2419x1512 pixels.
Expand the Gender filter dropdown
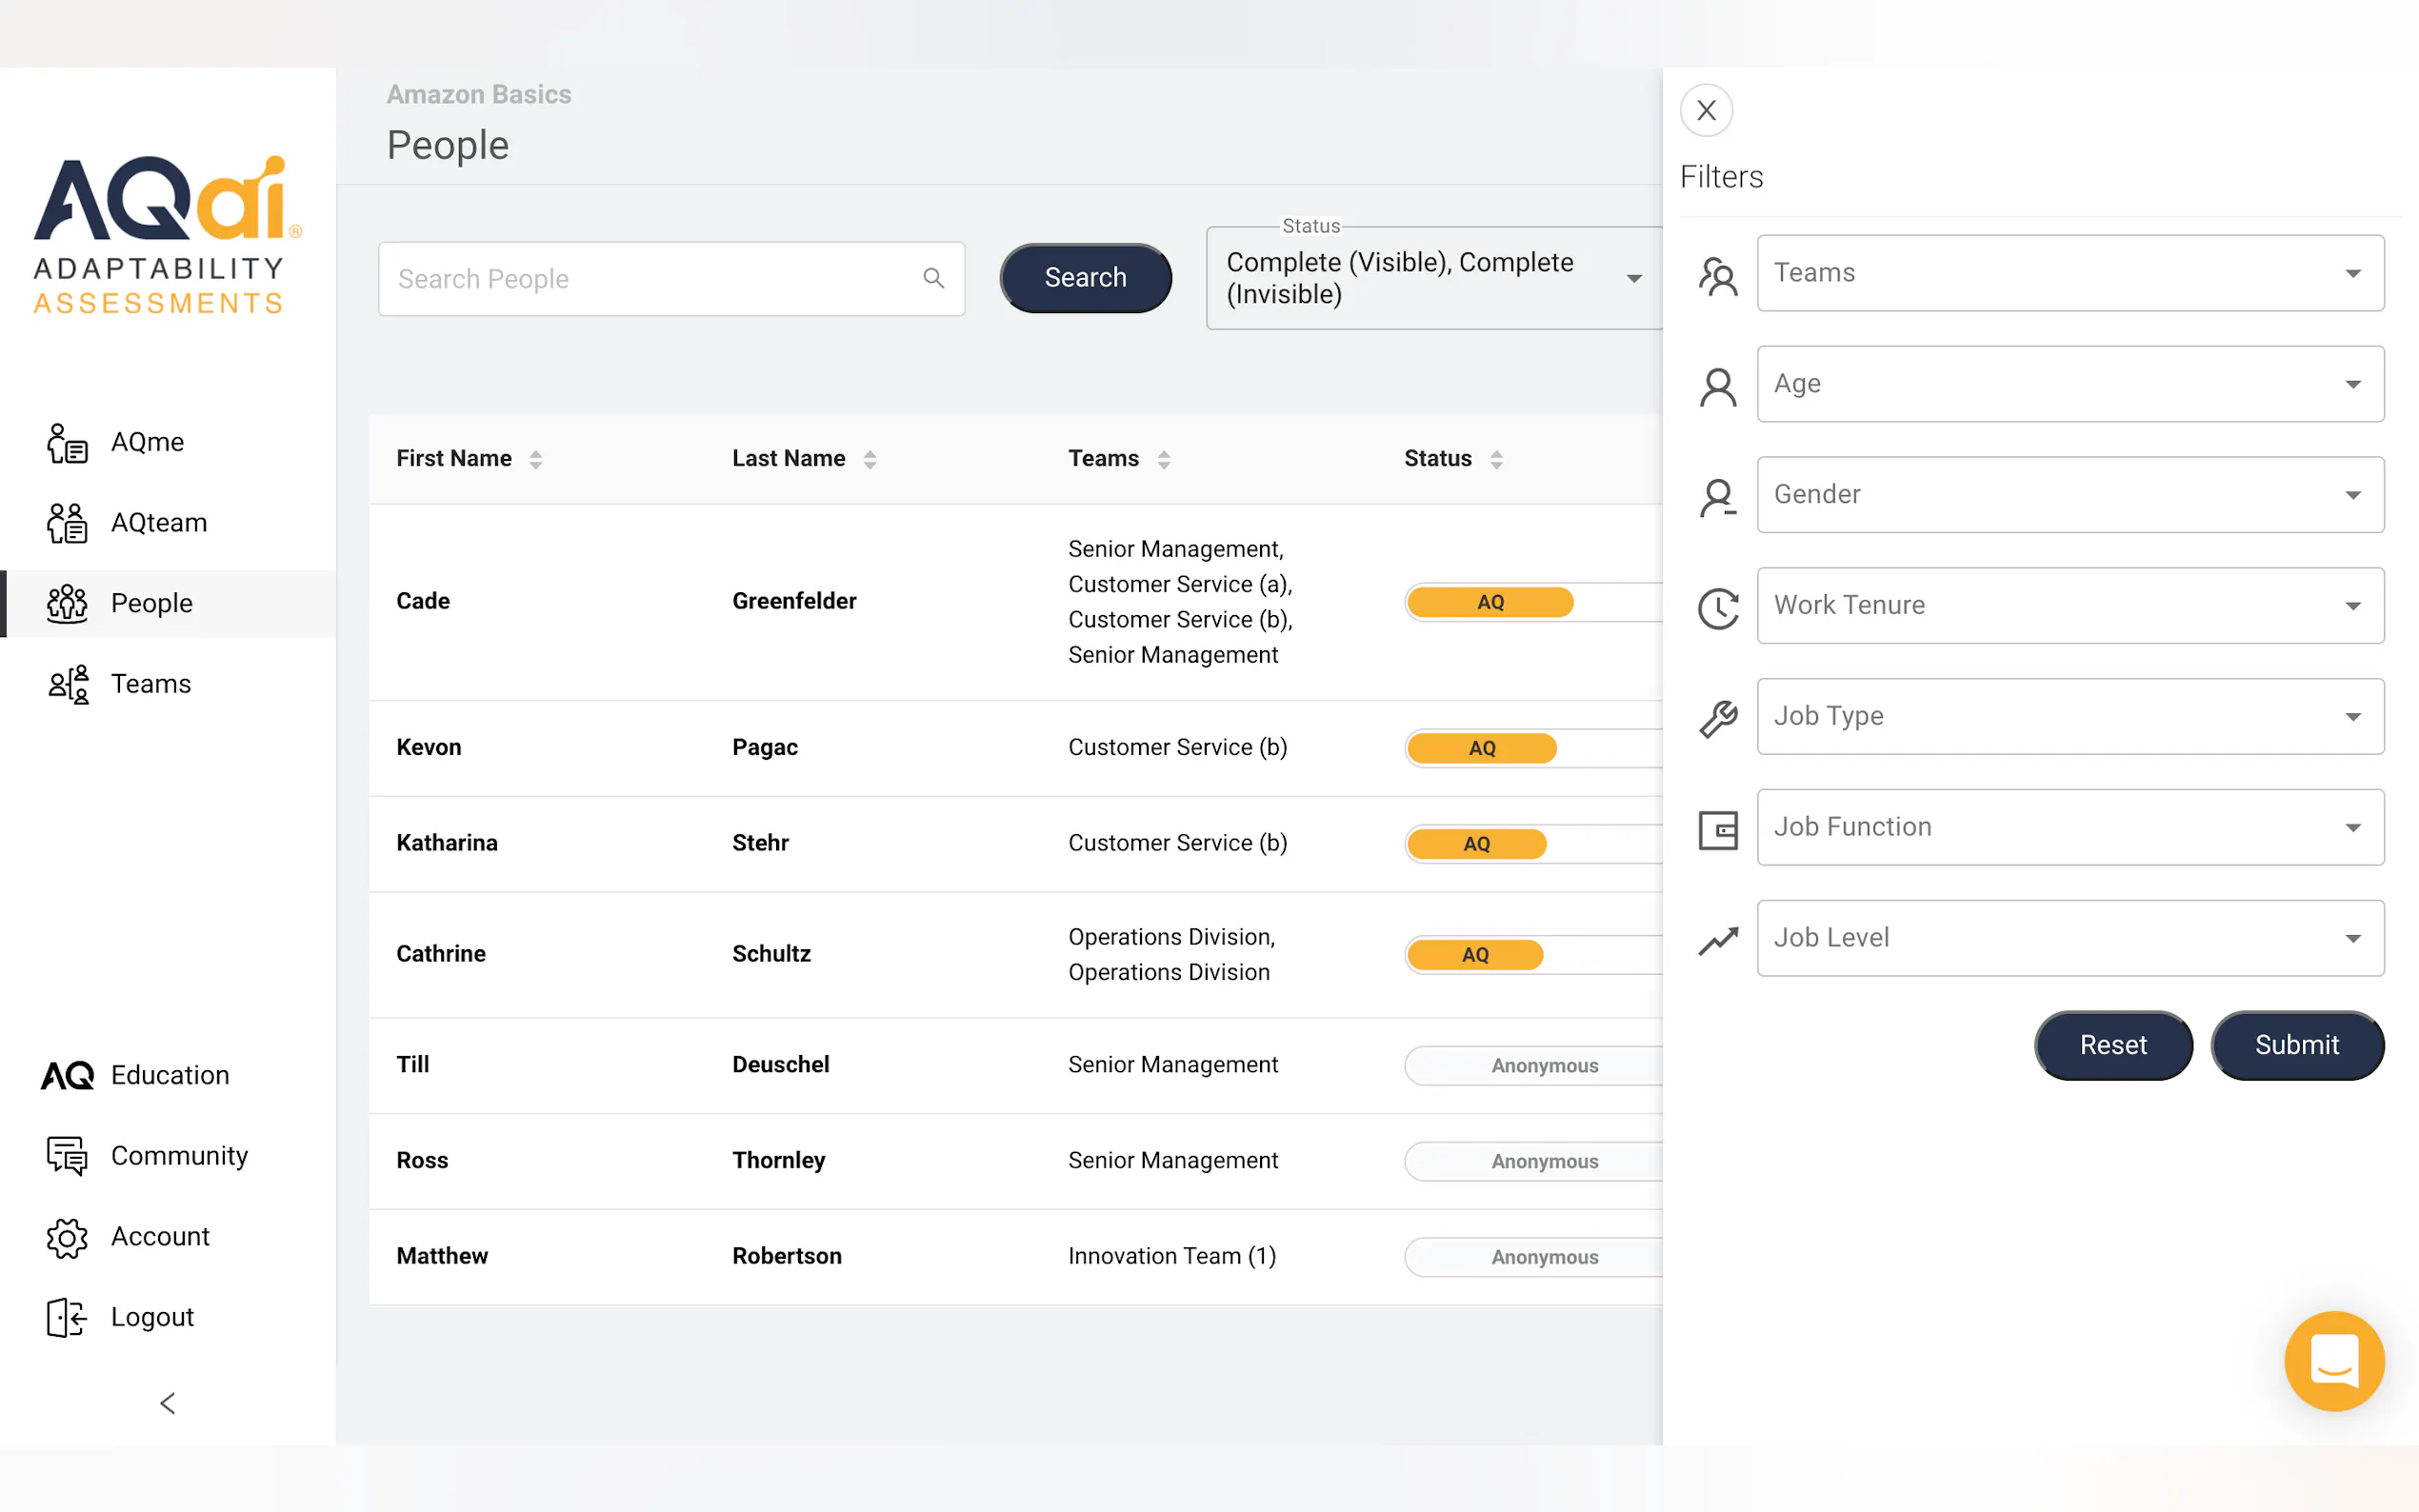pos(2069,495)
